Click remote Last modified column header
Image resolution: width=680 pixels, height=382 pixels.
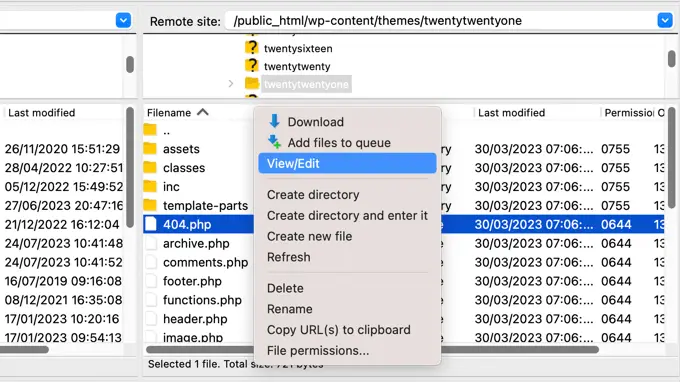pos(511,113)
